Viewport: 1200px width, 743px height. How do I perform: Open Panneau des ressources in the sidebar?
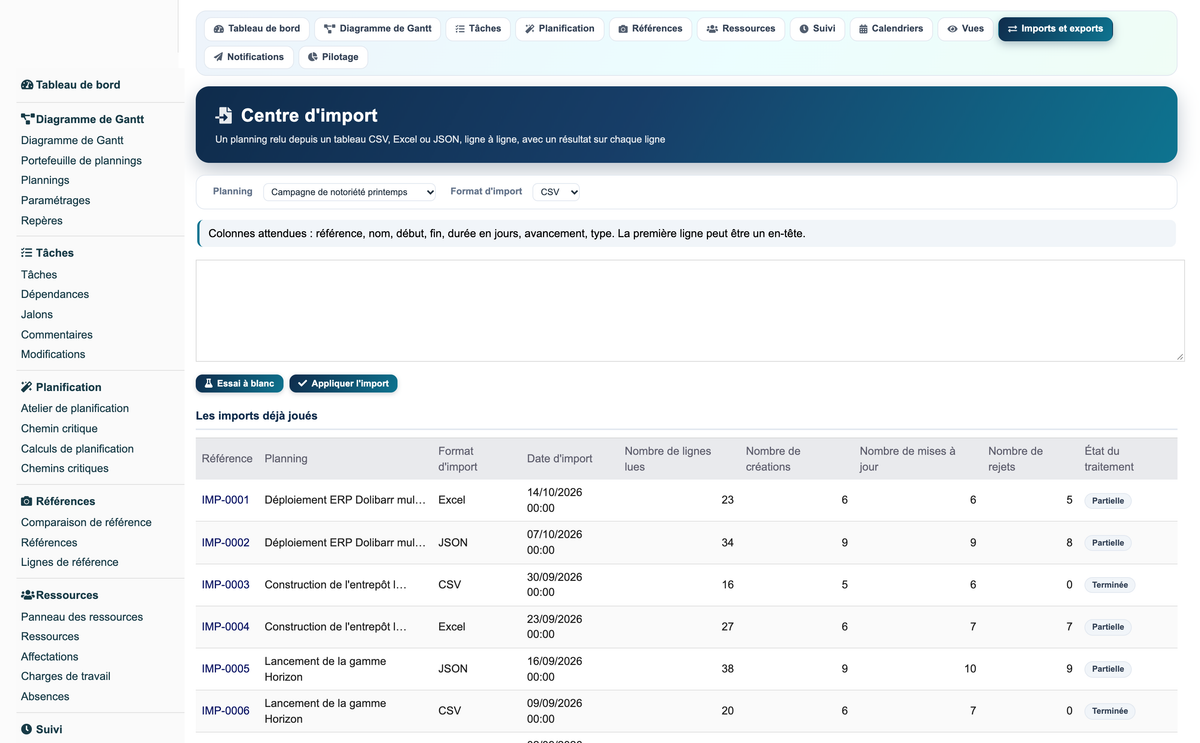(x=82, y=616)
